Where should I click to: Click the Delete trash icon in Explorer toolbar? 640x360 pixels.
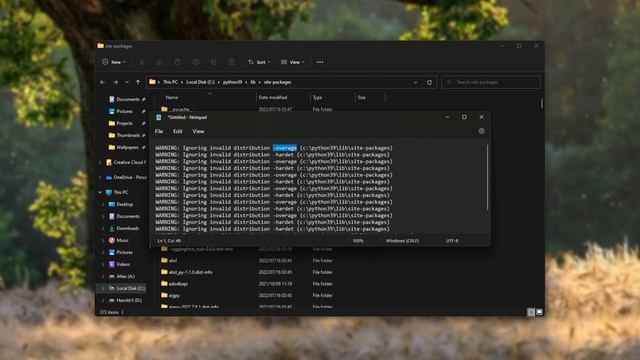(231, 62)
